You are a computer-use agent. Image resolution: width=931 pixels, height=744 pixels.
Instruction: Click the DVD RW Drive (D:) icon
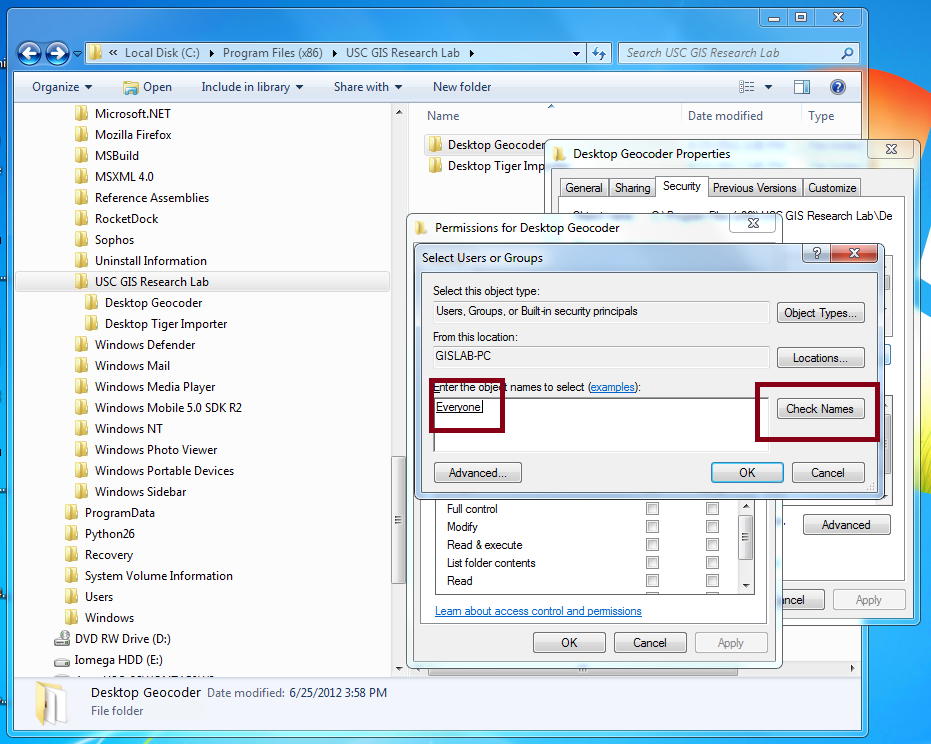click(62, 639)
